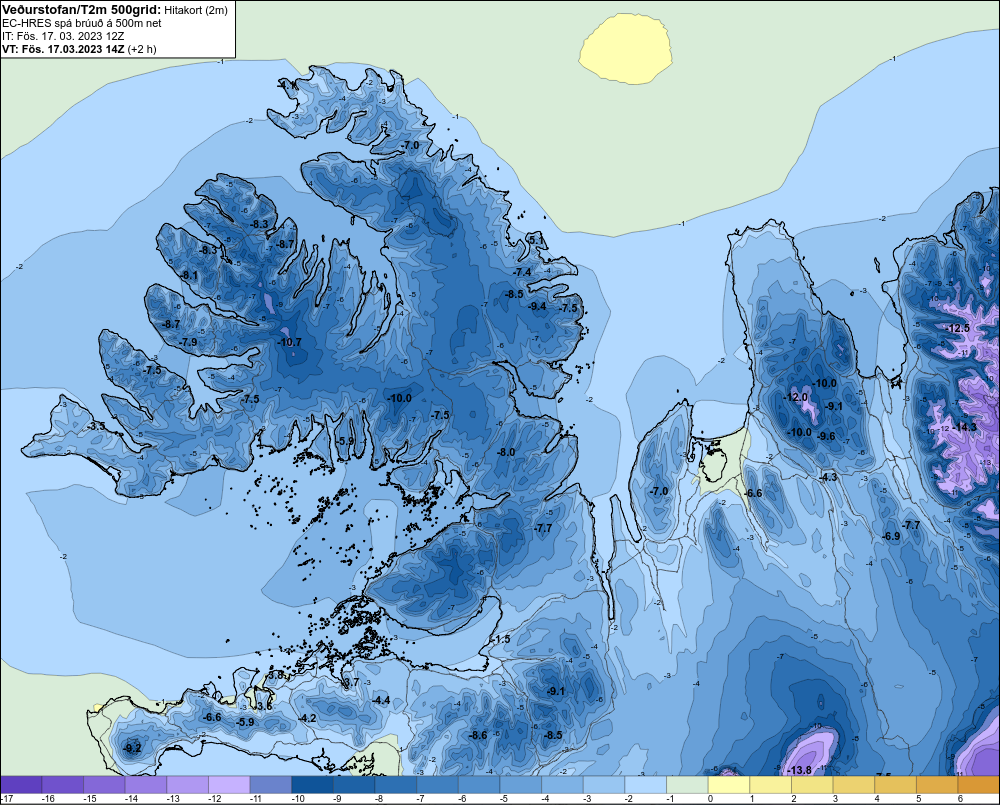Screen dimensions: 1000x805
Task: Click the -3.5 temperature value
Action: tap(96, 425)
